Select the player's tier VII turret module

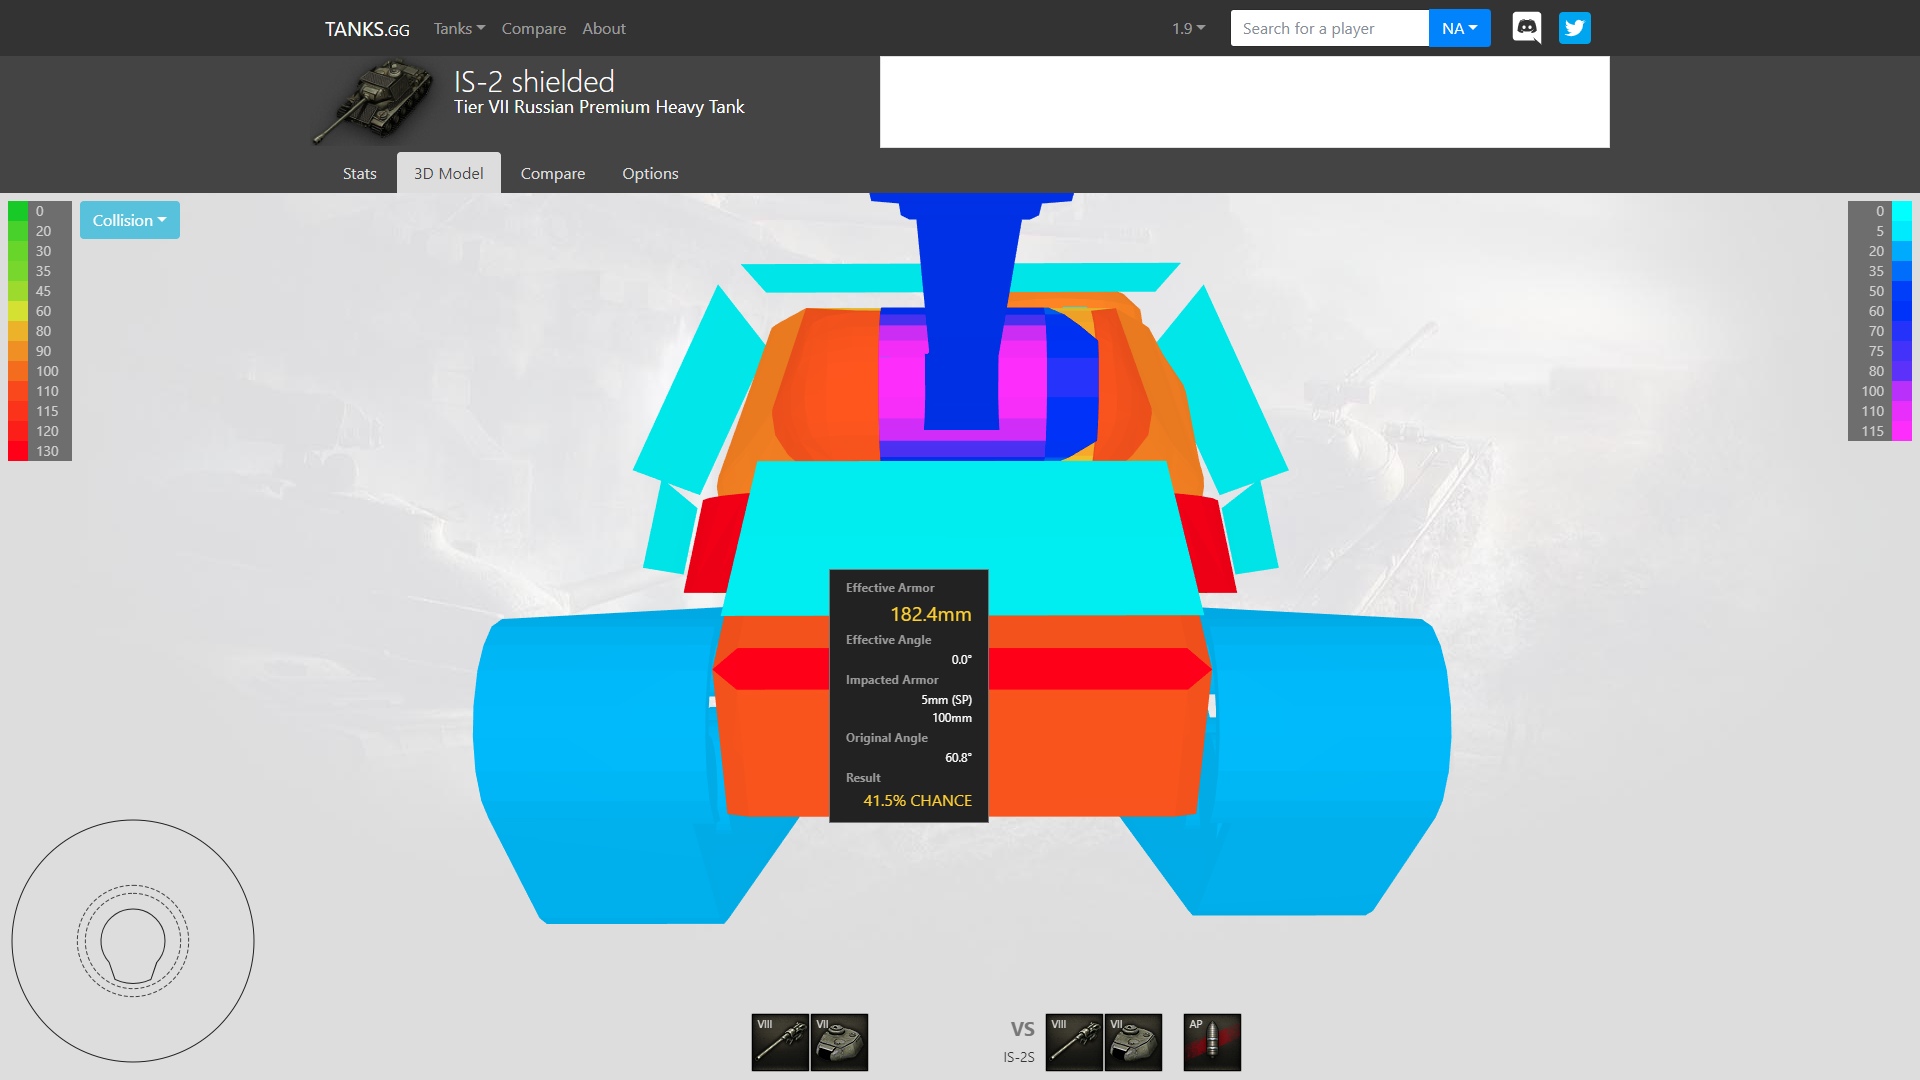(839, 1042)
